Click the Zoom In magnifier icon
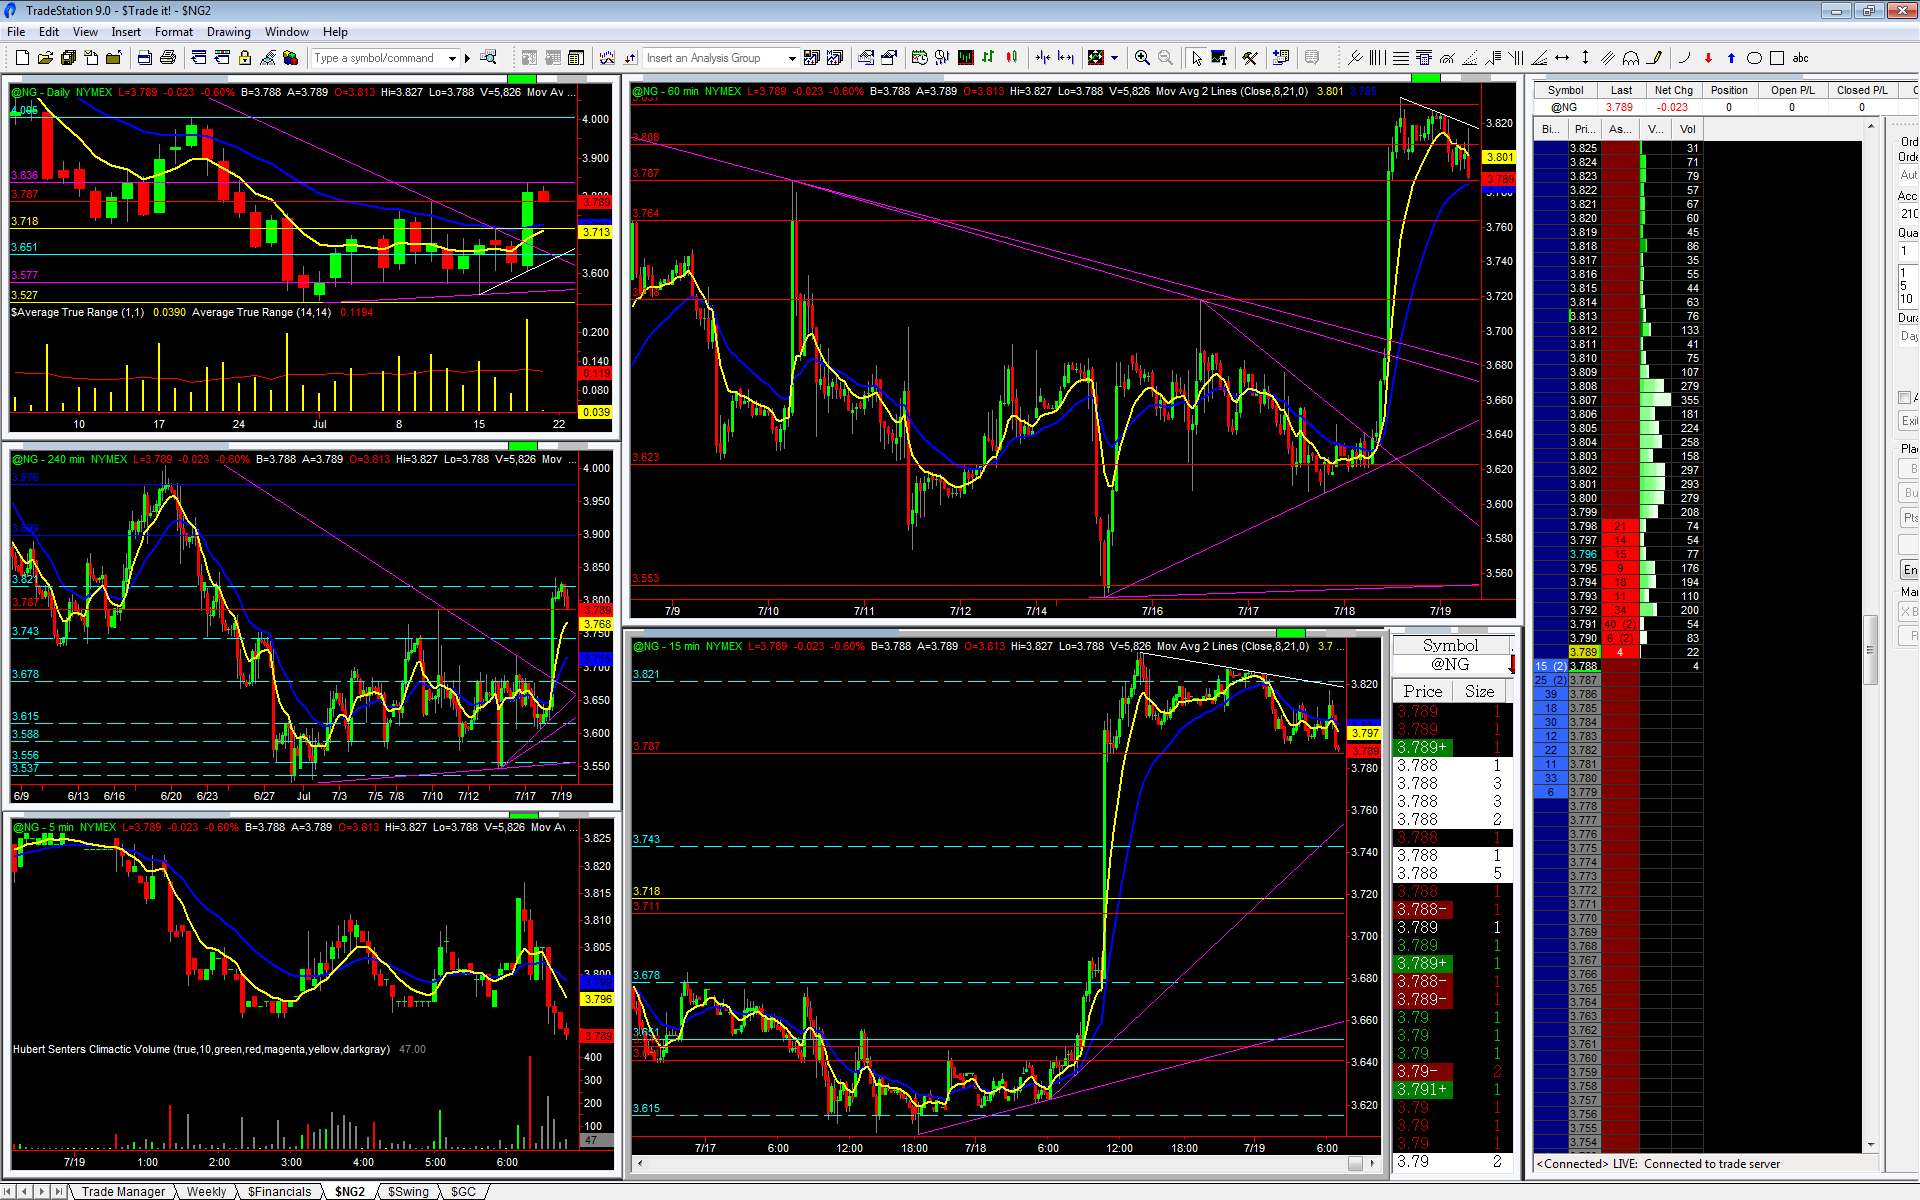This screenshot has height=1200, width=1920. pyautogui.click(x=1142, y=58)
